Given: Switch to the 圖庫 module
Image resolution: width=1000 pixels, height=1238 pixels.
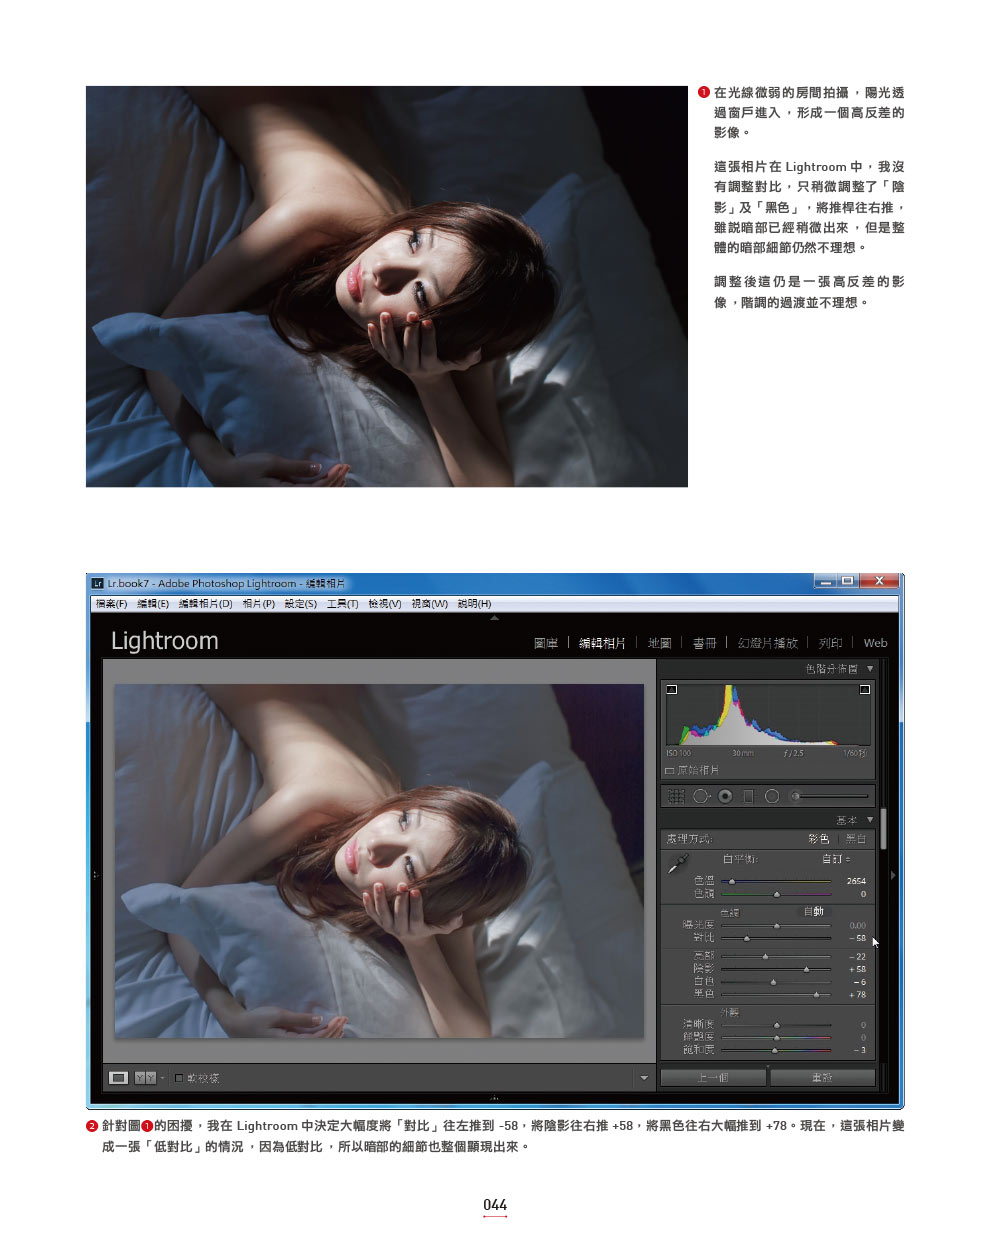Looking at the screenshot, I should click(546, 643).
